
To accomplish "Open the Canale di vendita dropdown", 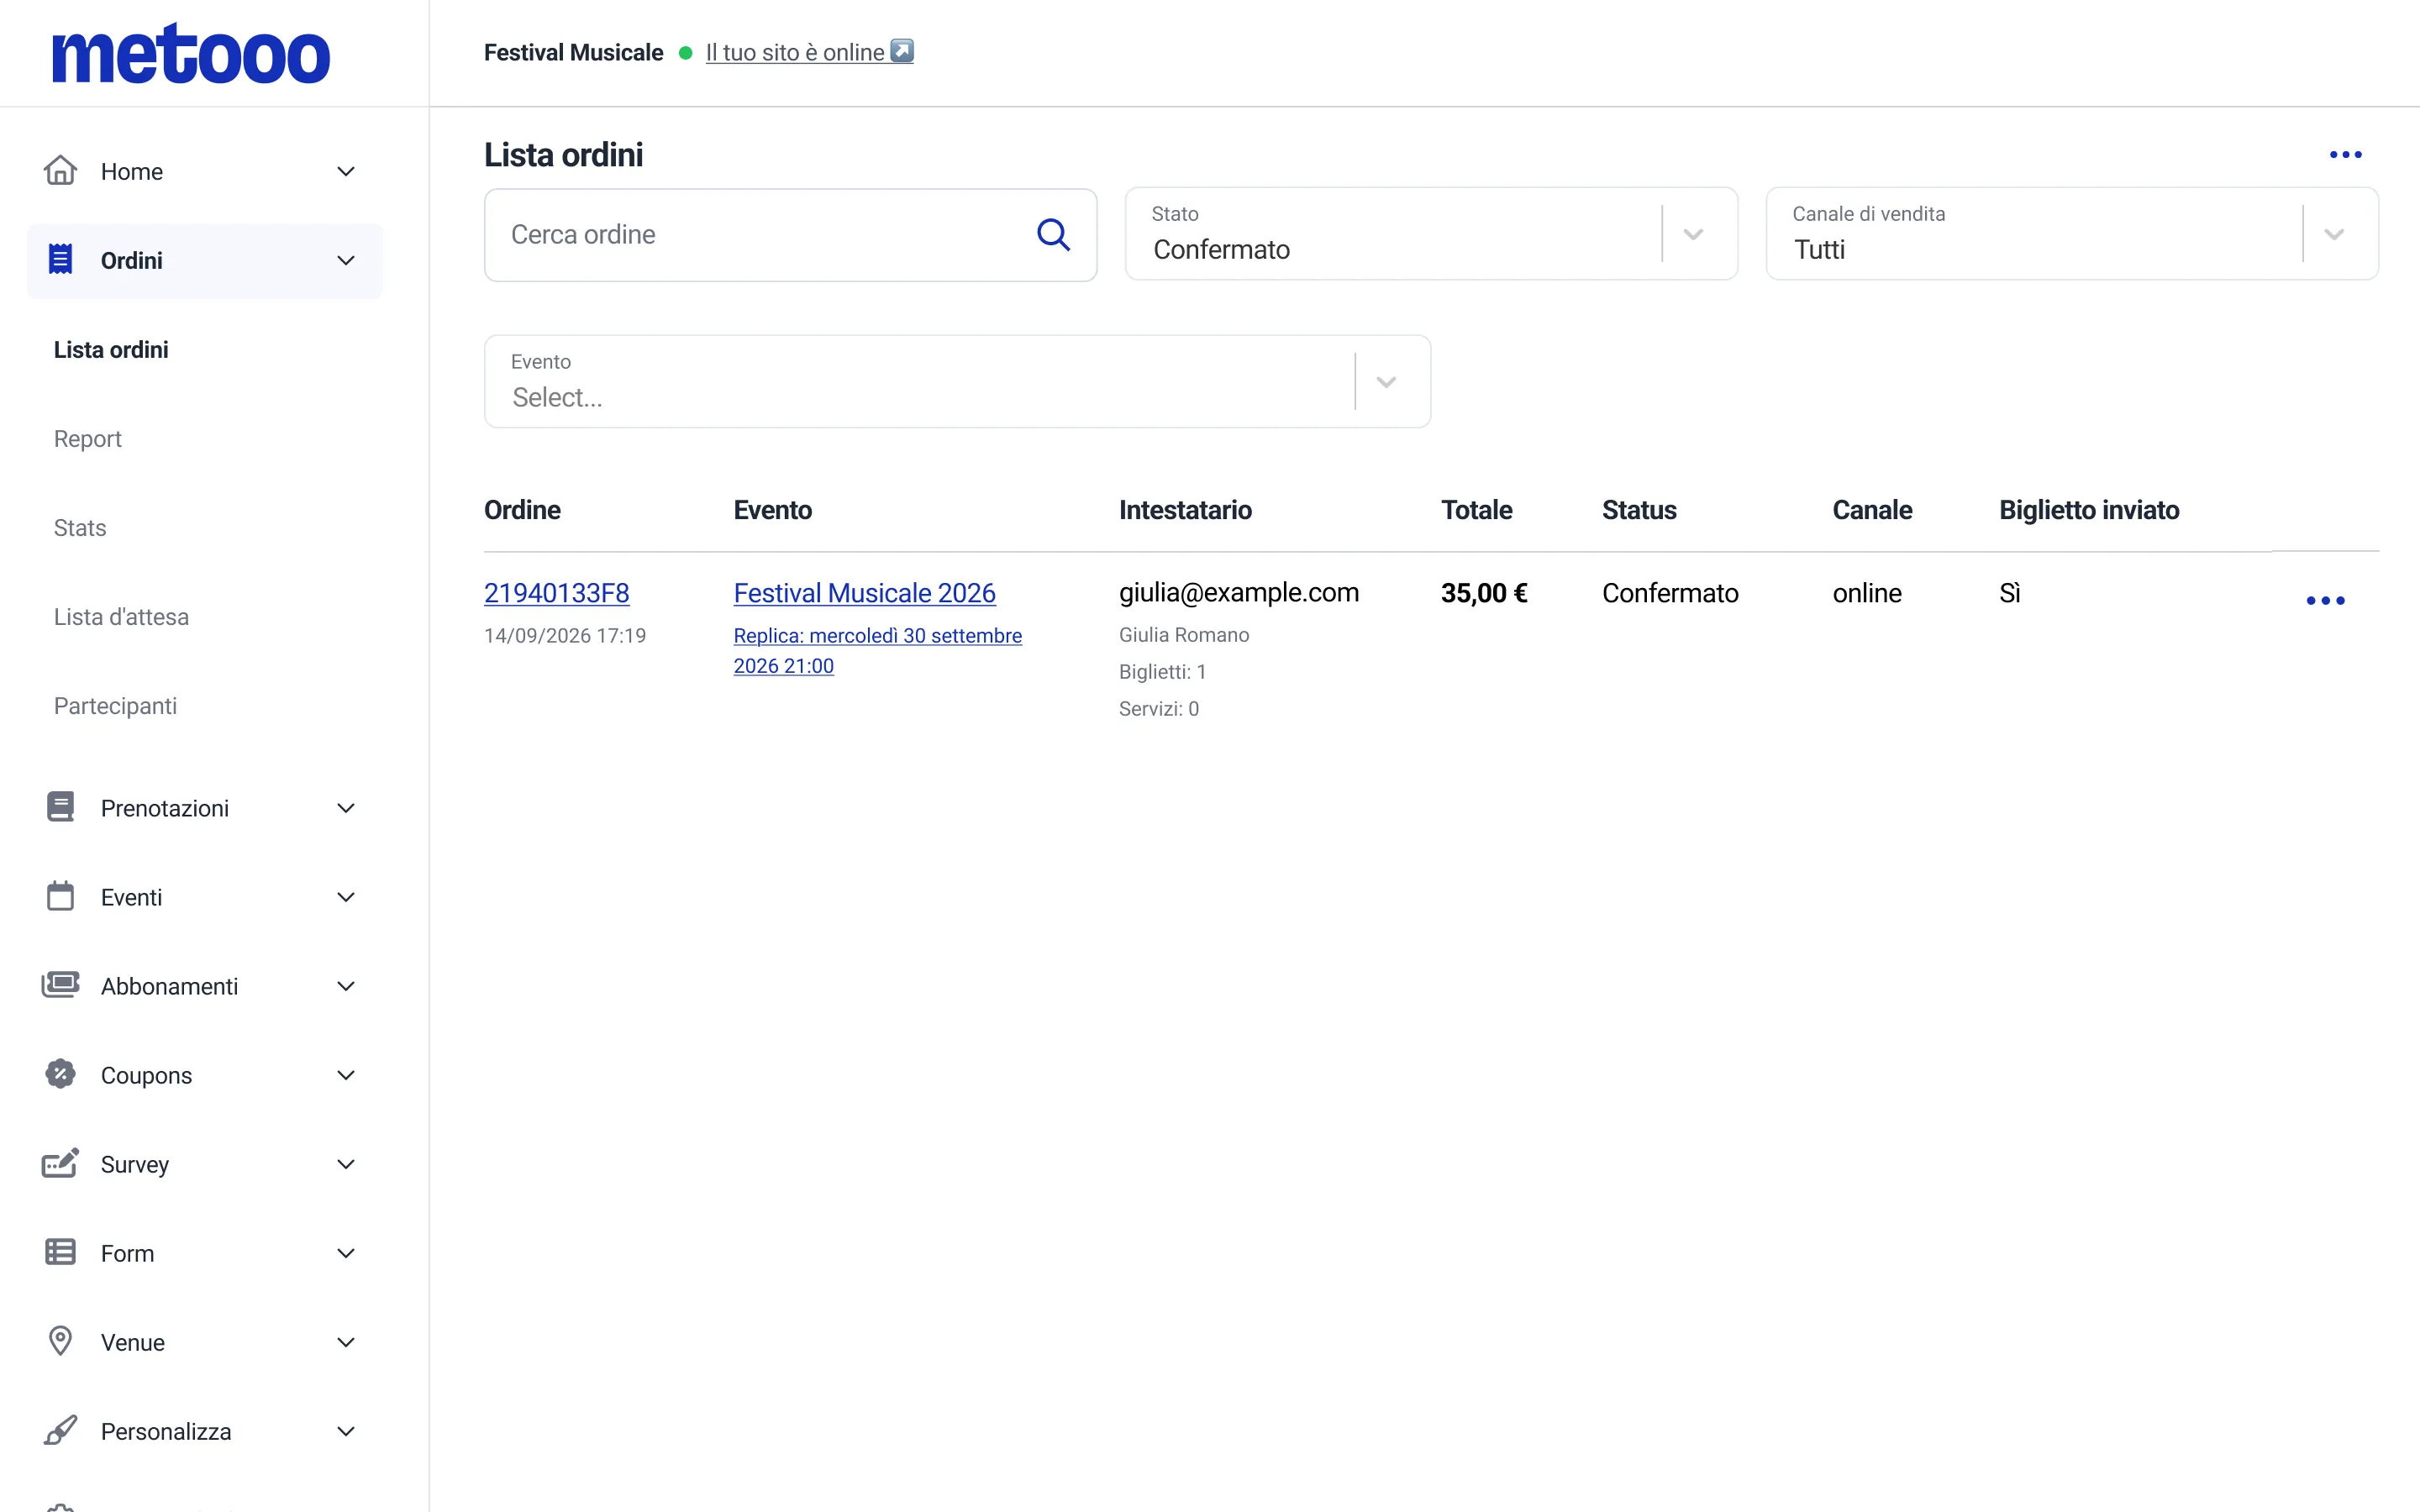I will point(2072,234).
